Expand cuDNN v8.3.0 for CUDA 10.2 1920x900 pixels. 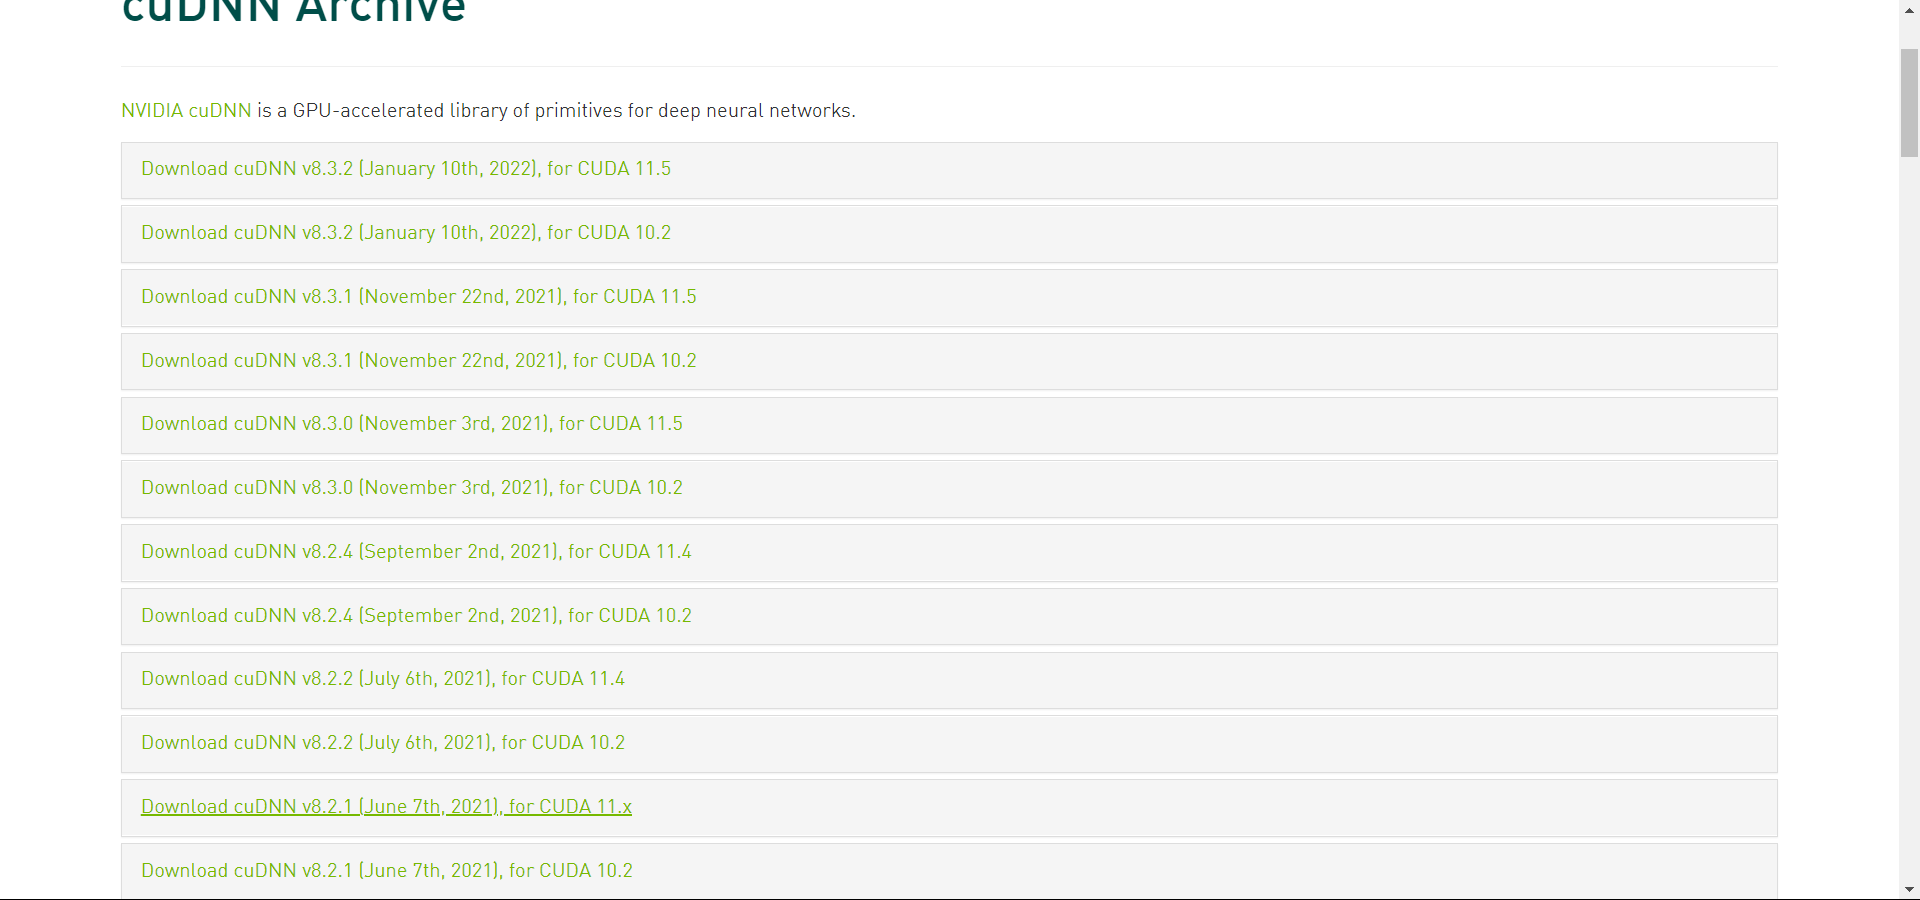pyautogui.click(x=412, y=488)
